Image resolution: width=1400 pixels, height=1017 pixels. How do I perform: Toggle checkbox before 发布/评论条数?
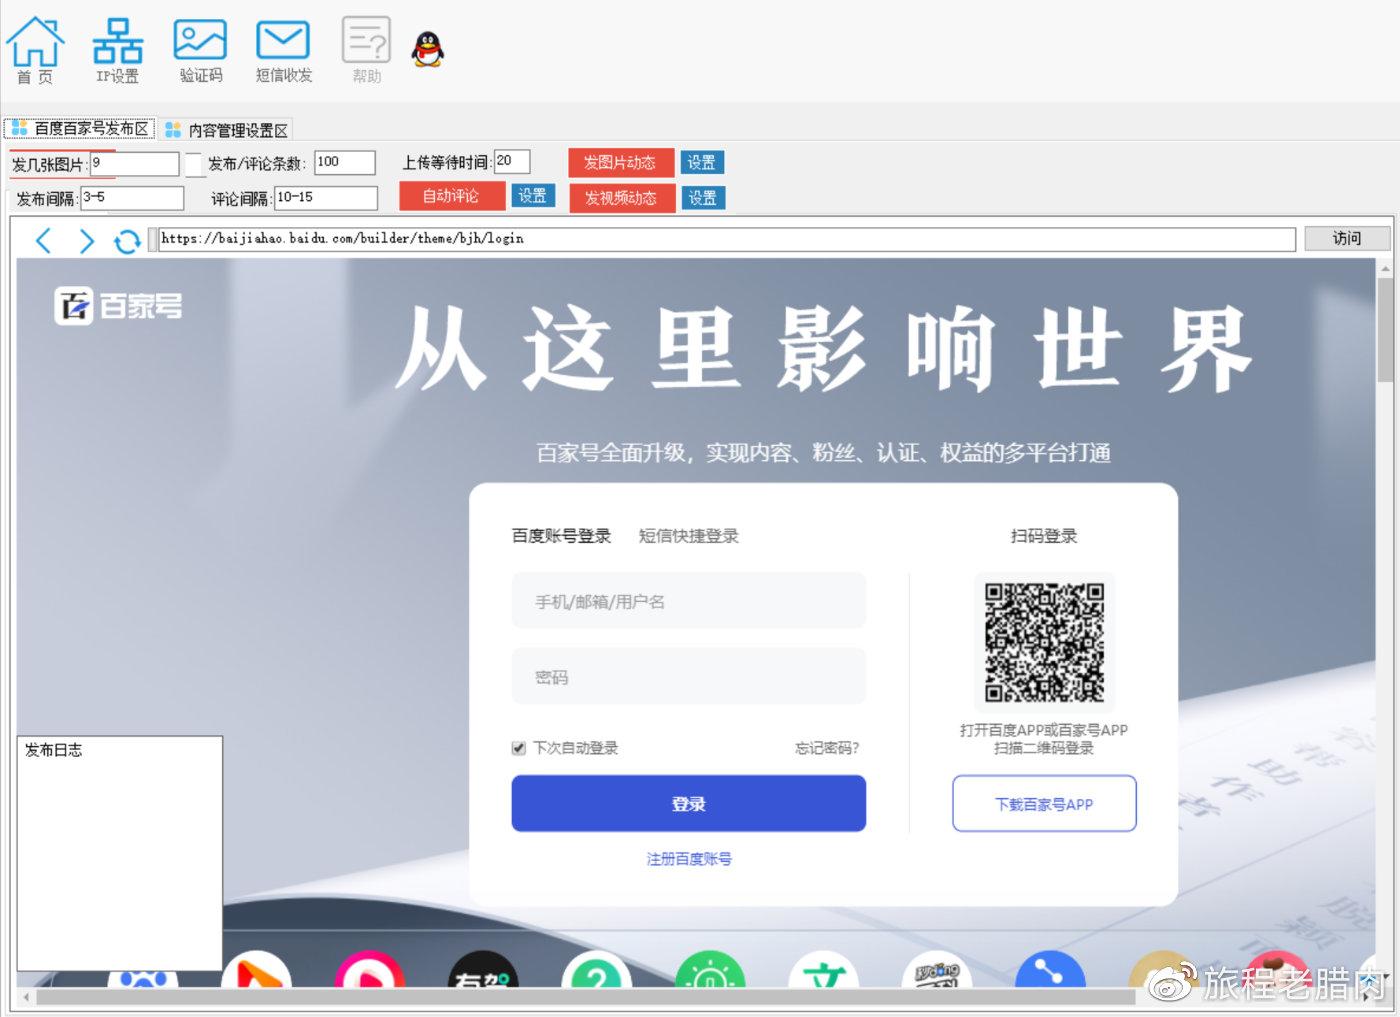coord(193,164)
